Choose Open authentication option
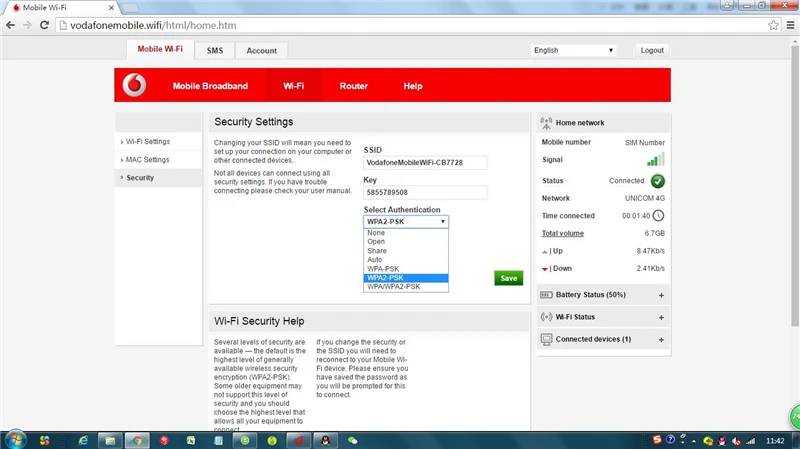This screenshot has width=800, height=449. click(406, 242)
